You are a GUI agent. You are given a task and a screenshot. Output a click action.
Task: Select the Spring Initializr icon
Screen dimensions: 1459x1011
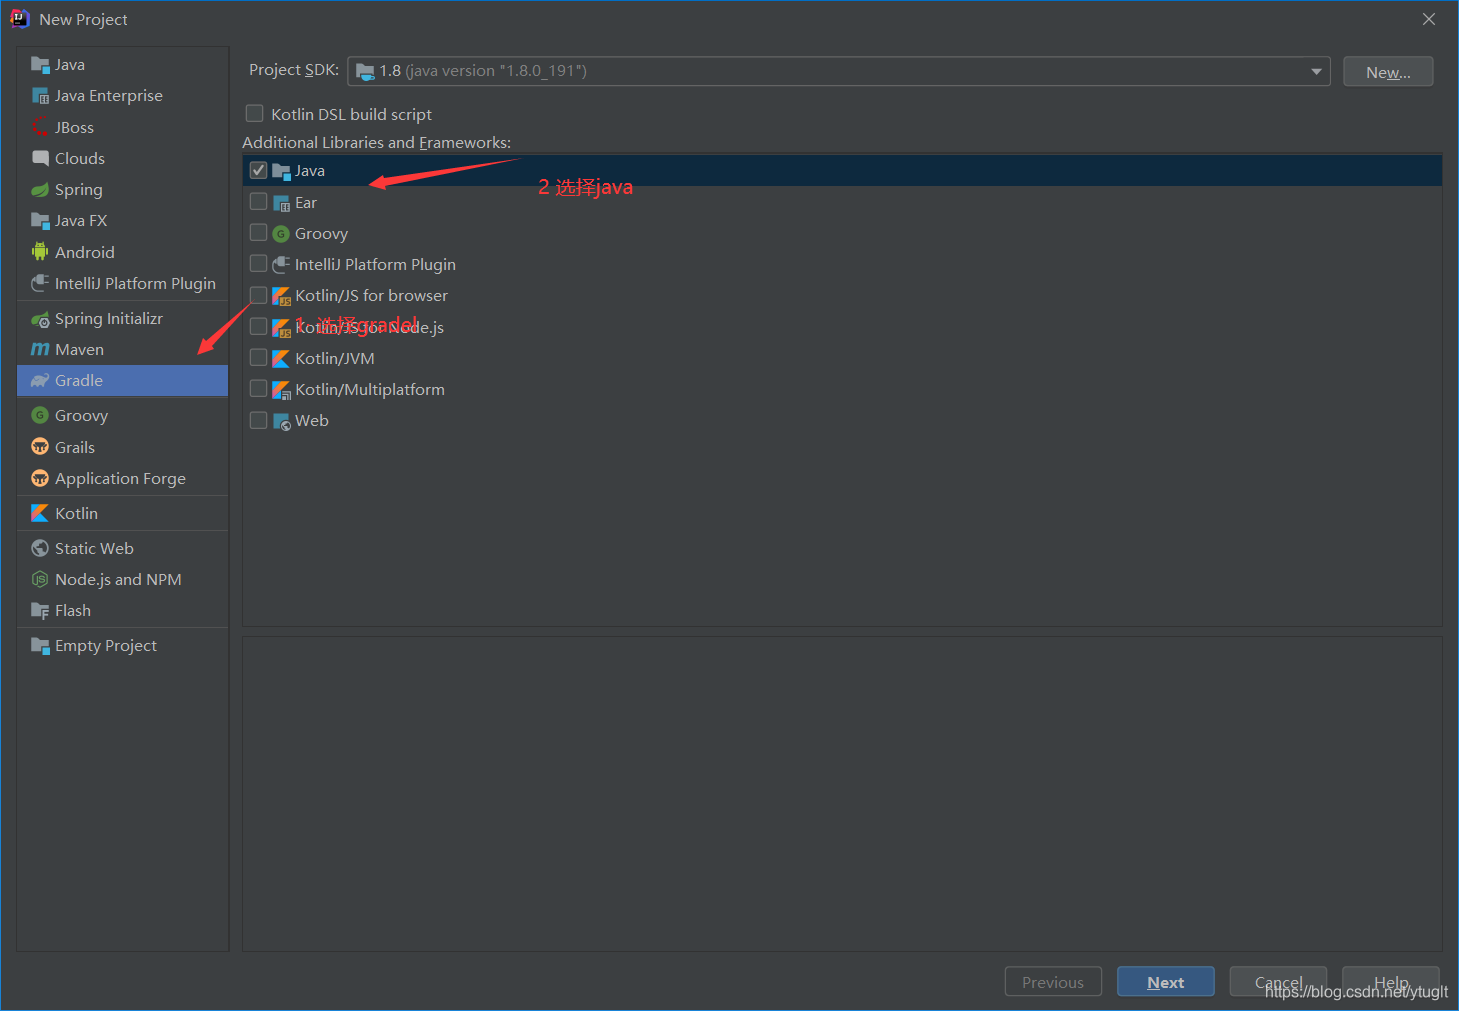(40, 319)
